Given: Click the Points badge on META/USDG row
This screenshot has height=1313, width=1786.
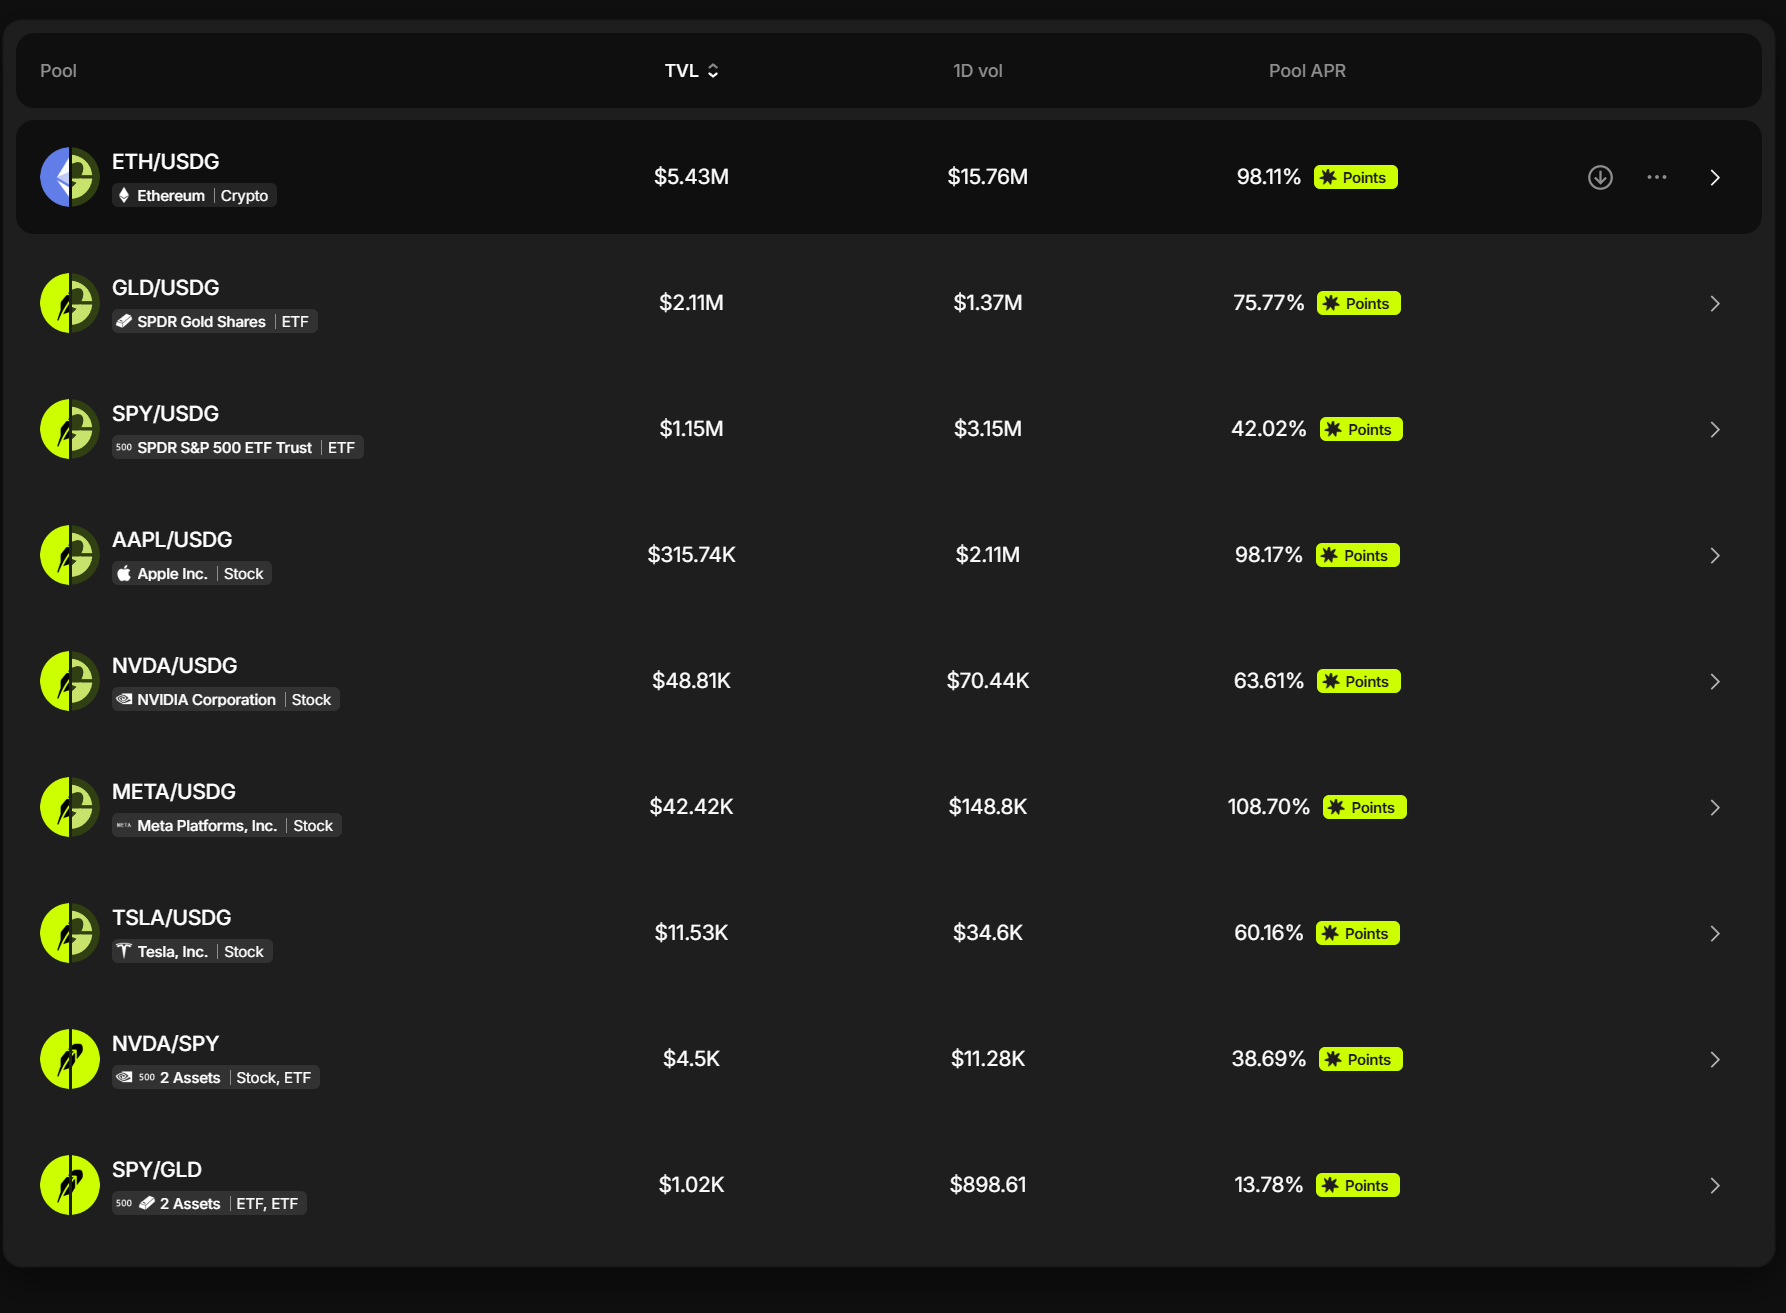Looking at the screenshot, I should pos(1364,807).
